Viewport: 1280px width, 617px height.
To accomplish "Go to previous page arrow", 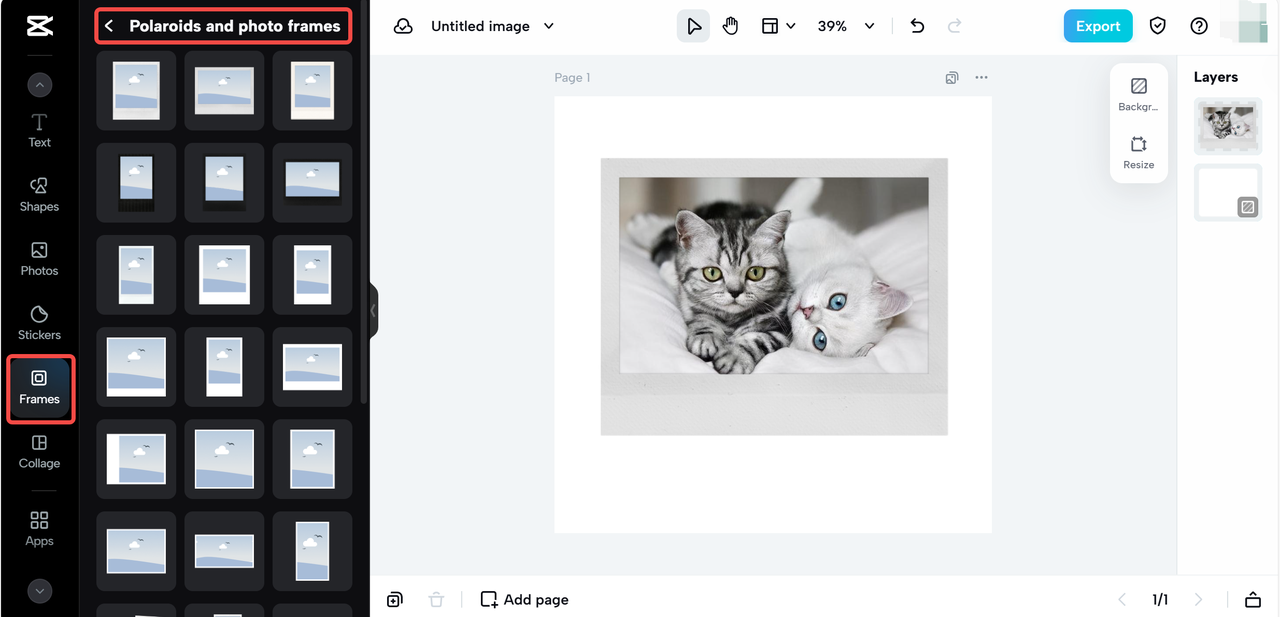I will click(x=1122, y=600).
